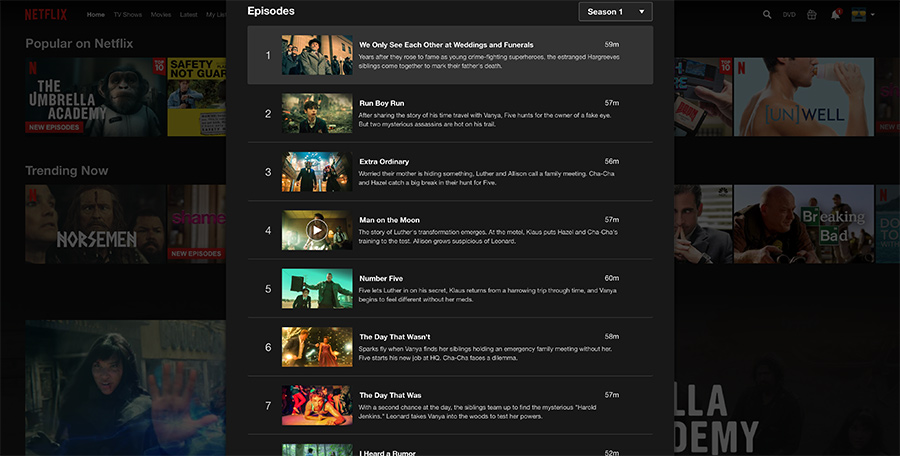This screenshot has width=900, height=456.
Task: Open the search magnifier icon
Action: [767, 15]
